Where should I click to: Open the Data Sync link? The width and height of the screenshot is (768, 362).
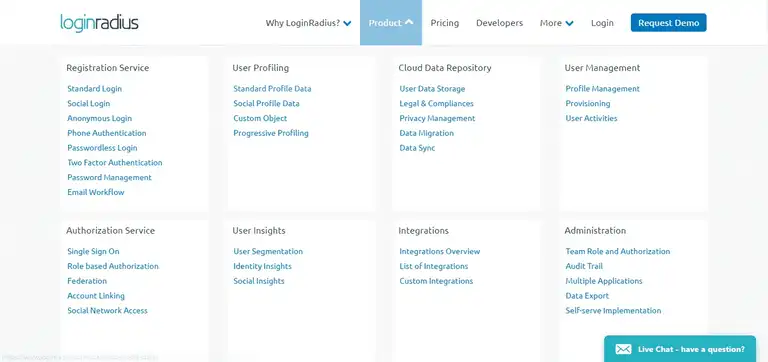point(417,147)
